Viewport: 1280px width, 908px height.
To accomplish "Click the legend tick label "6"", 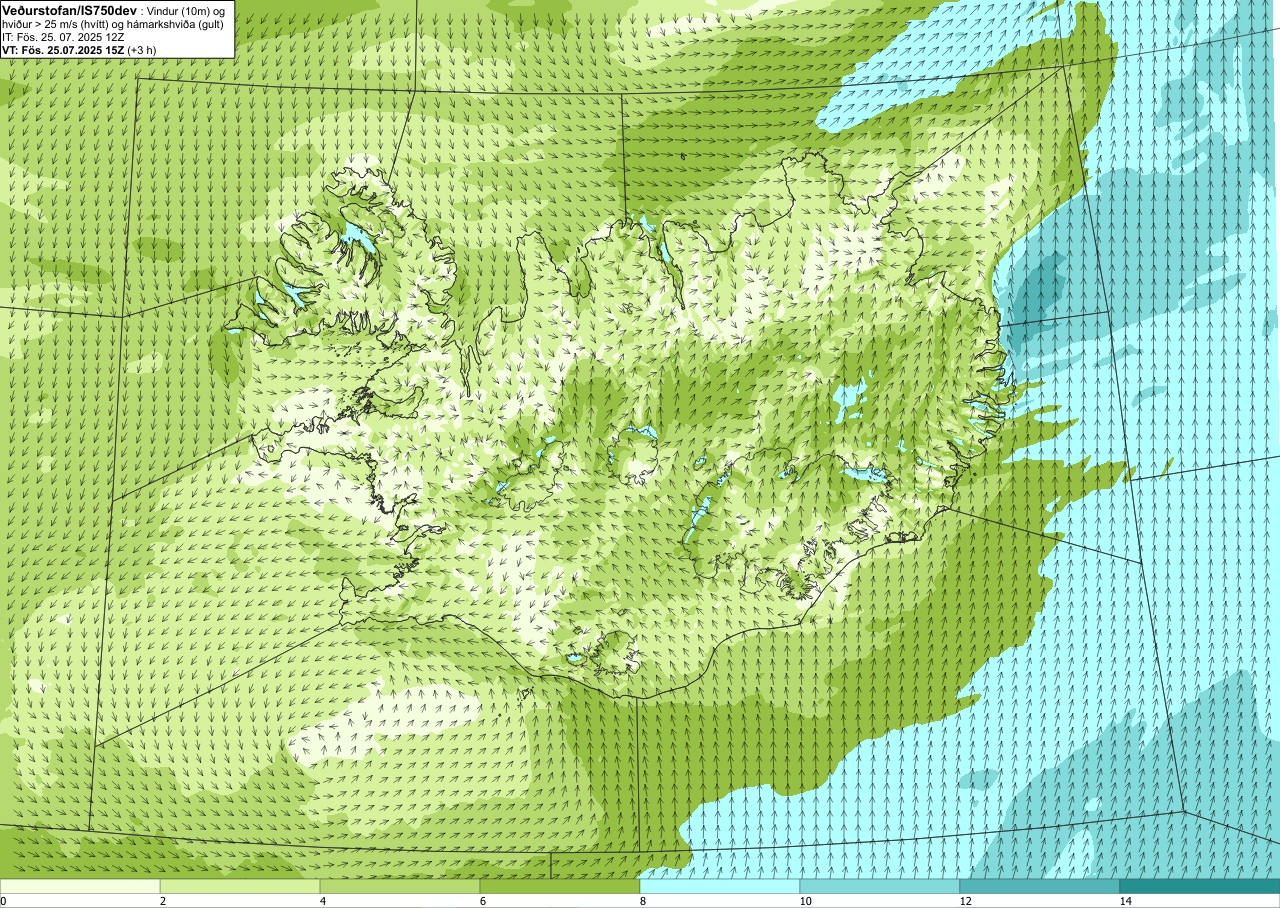I will 483,901.
